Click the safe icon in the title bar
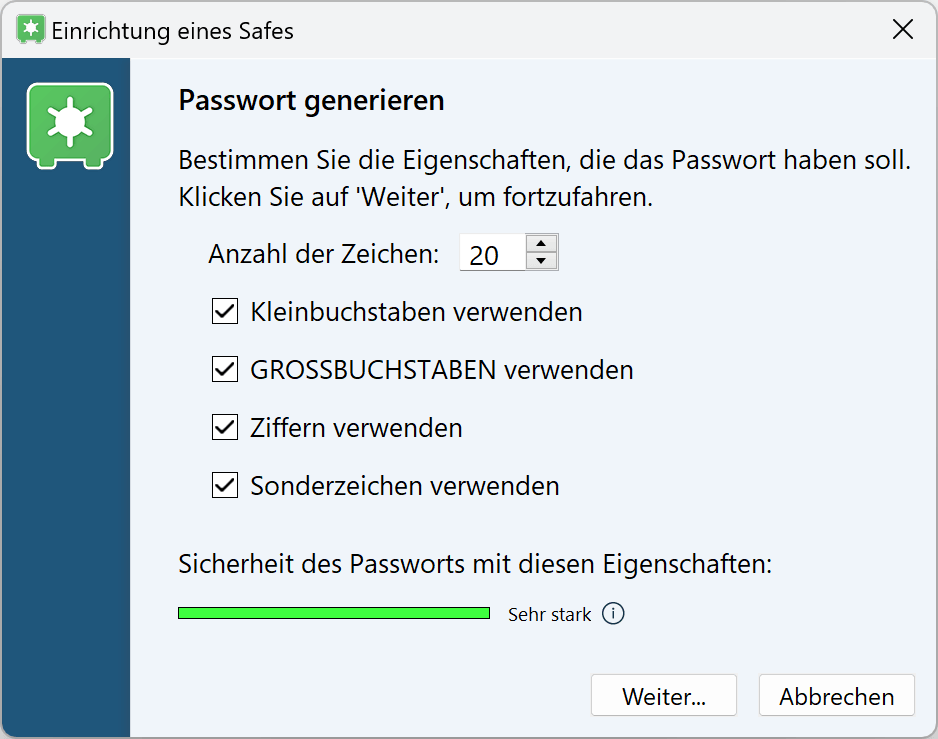The width and height of the screenshot is (938, 739). [x=29, y=29]
